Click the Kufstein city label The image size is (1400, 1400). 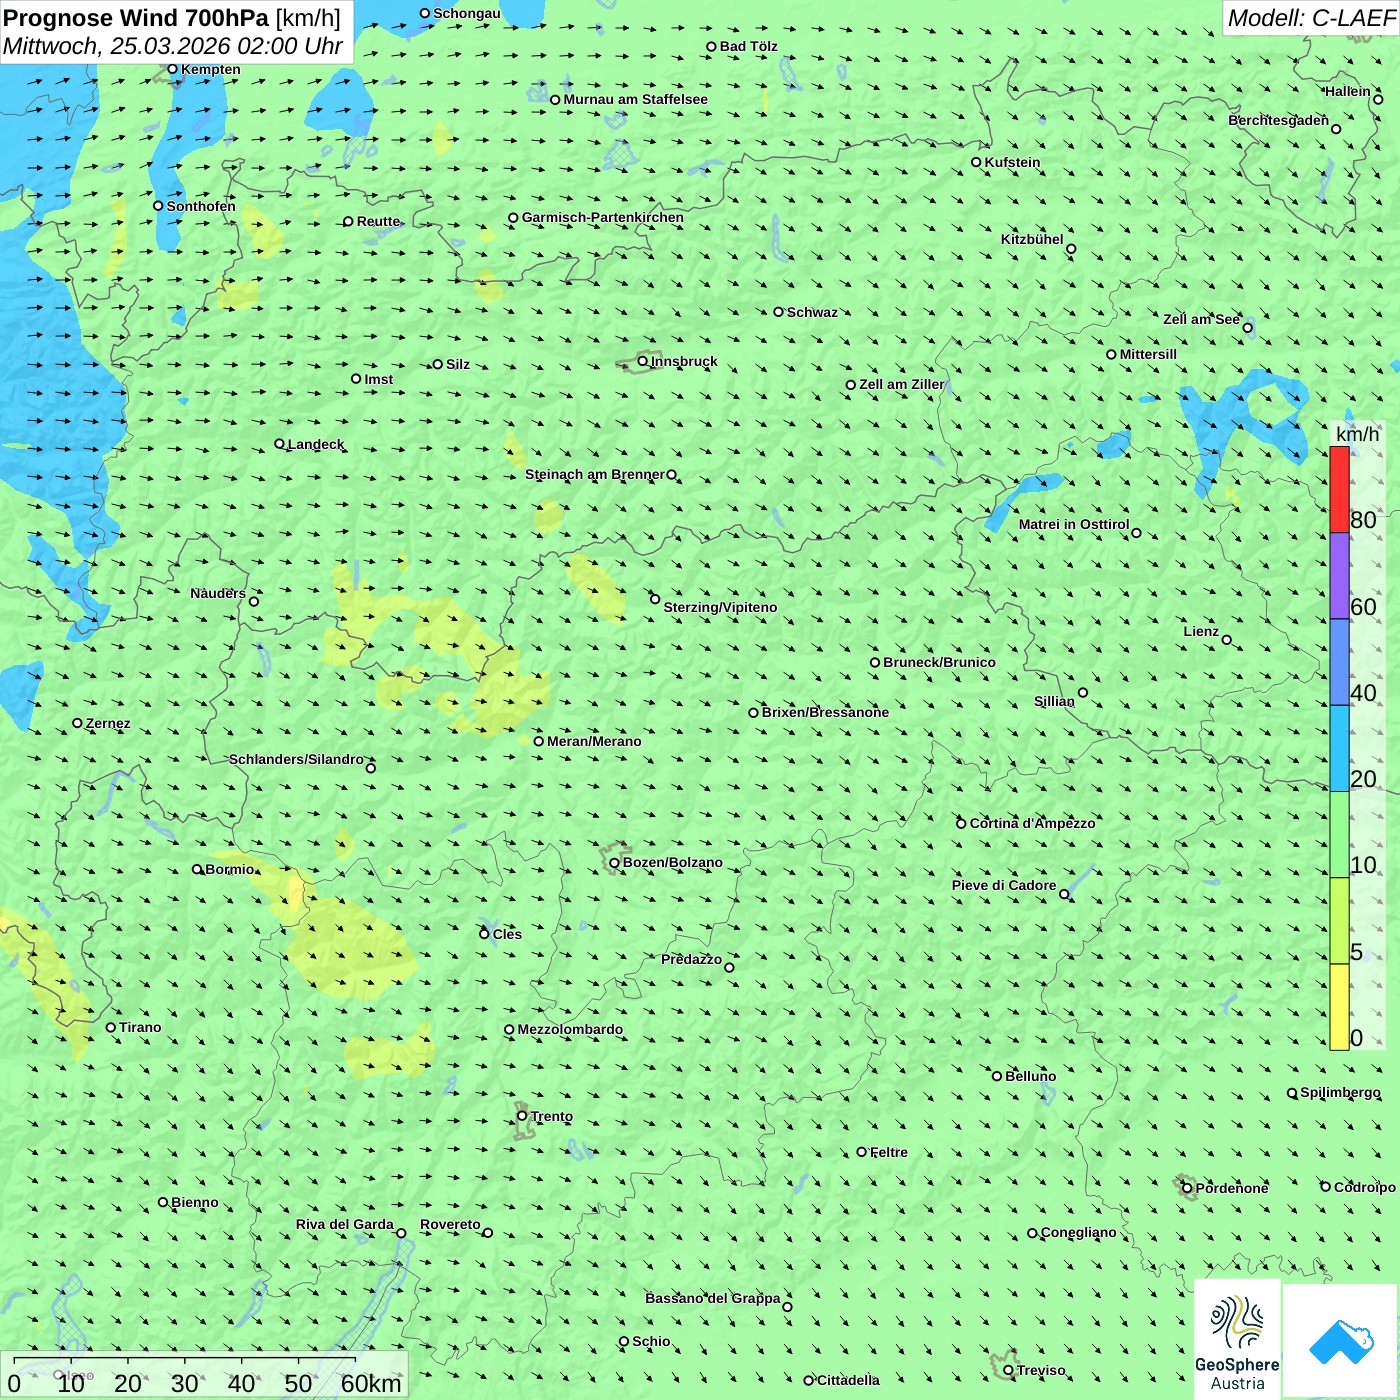[1012, 162]
